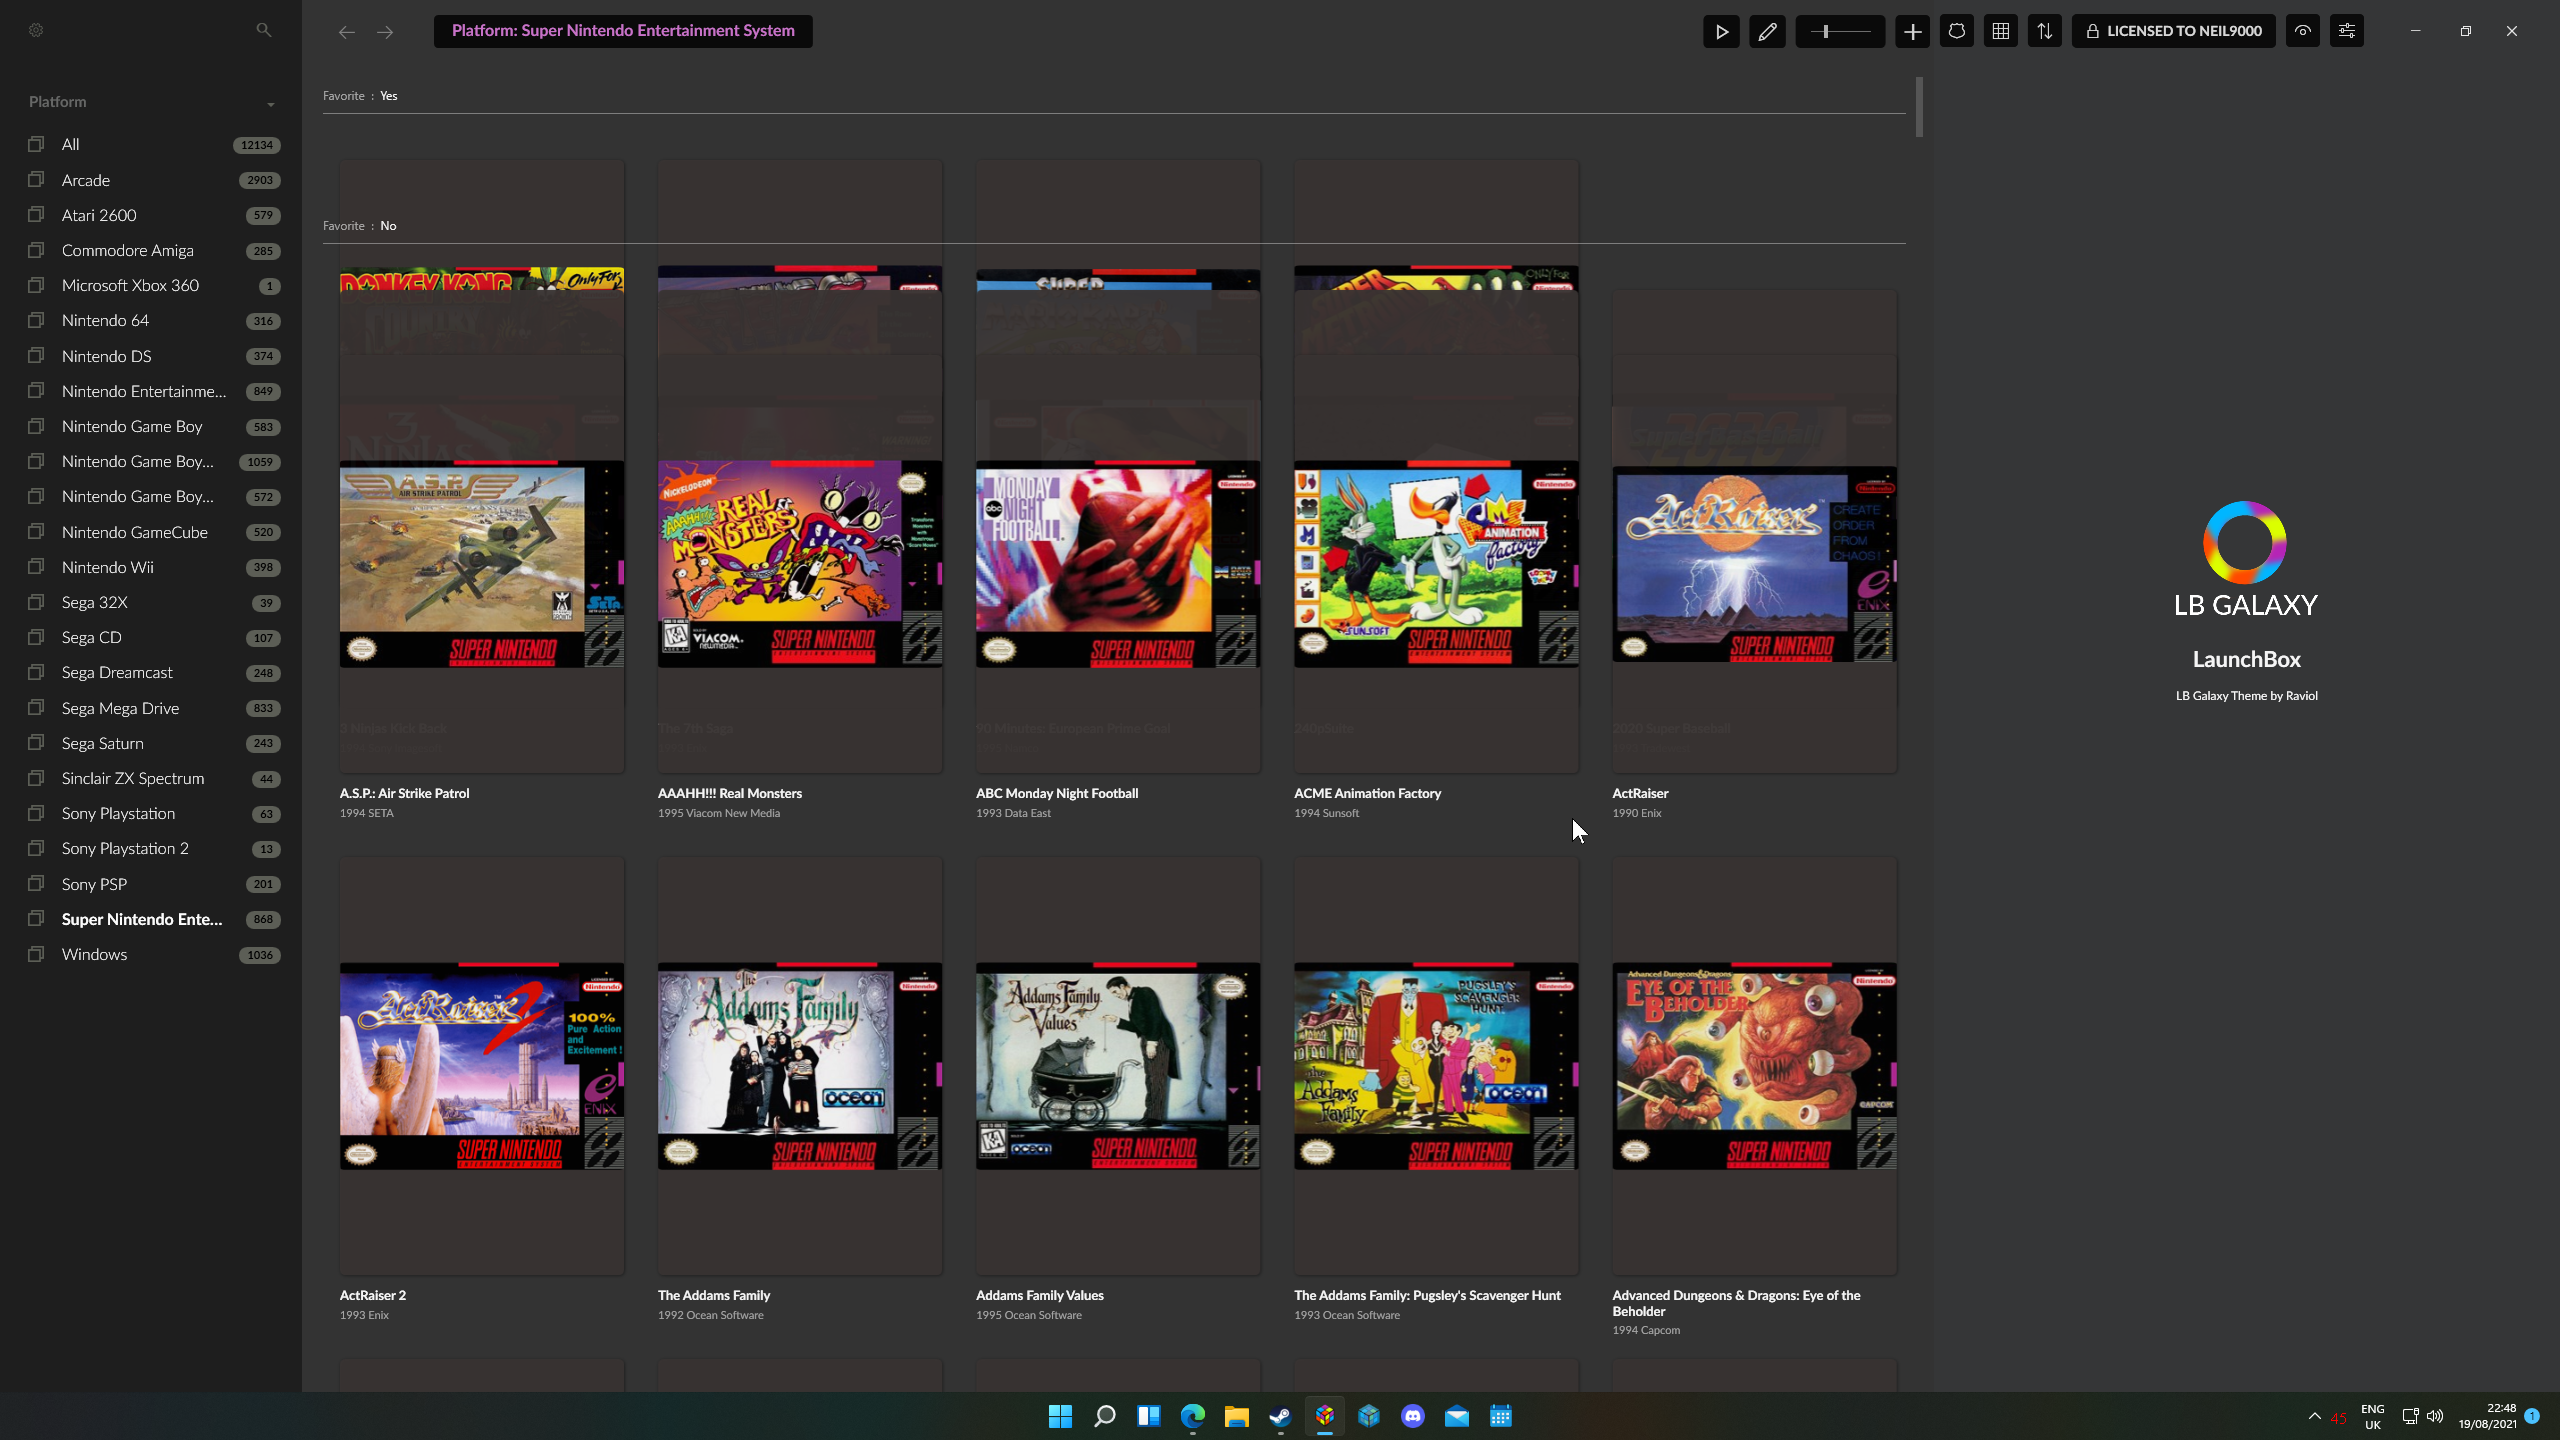Click the sidebar search magnifier icon
2560x1440 pixels.
263,30
